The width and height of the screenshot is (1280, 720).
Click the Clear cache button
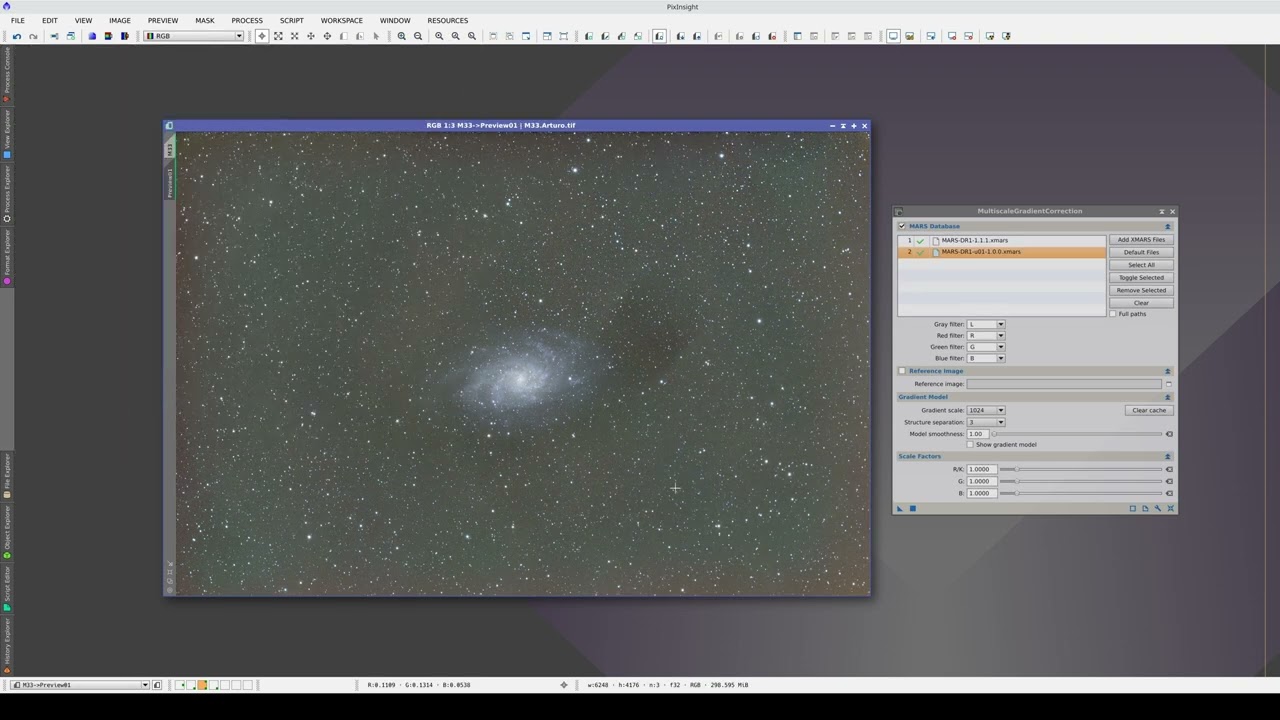[1148, 410]
